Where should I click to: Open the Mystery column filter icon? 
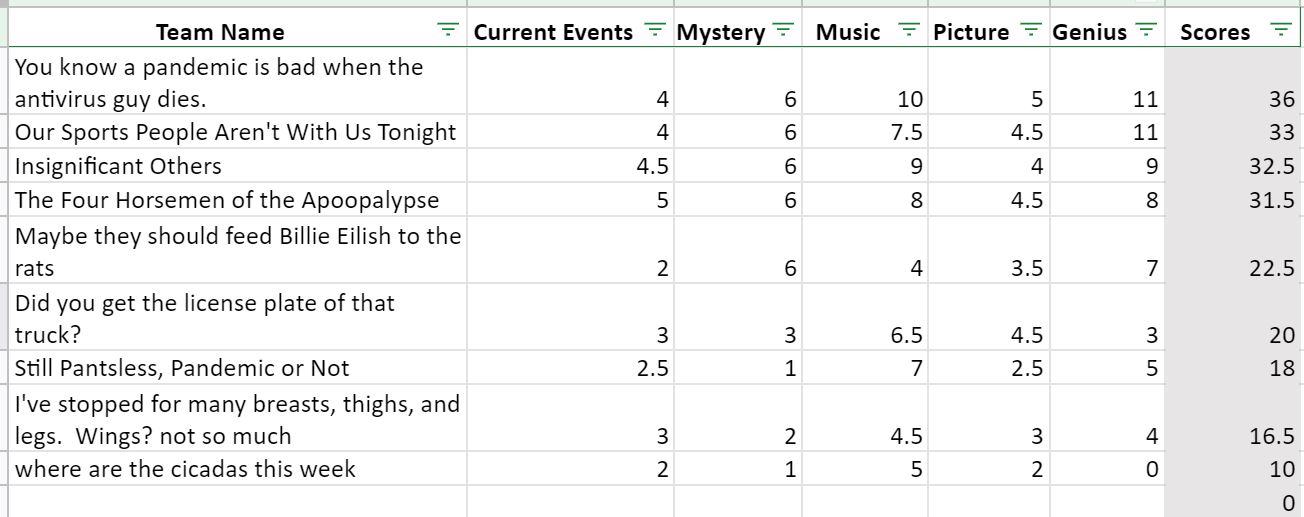(783, 31)
